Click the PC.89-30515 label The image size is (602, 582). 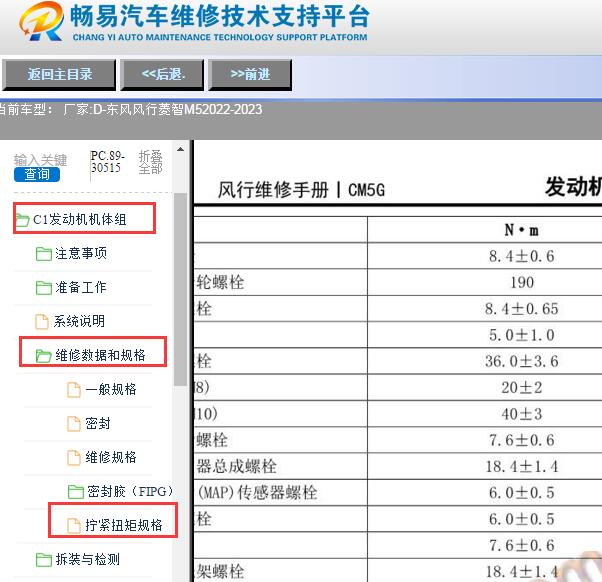click(107, 162)
